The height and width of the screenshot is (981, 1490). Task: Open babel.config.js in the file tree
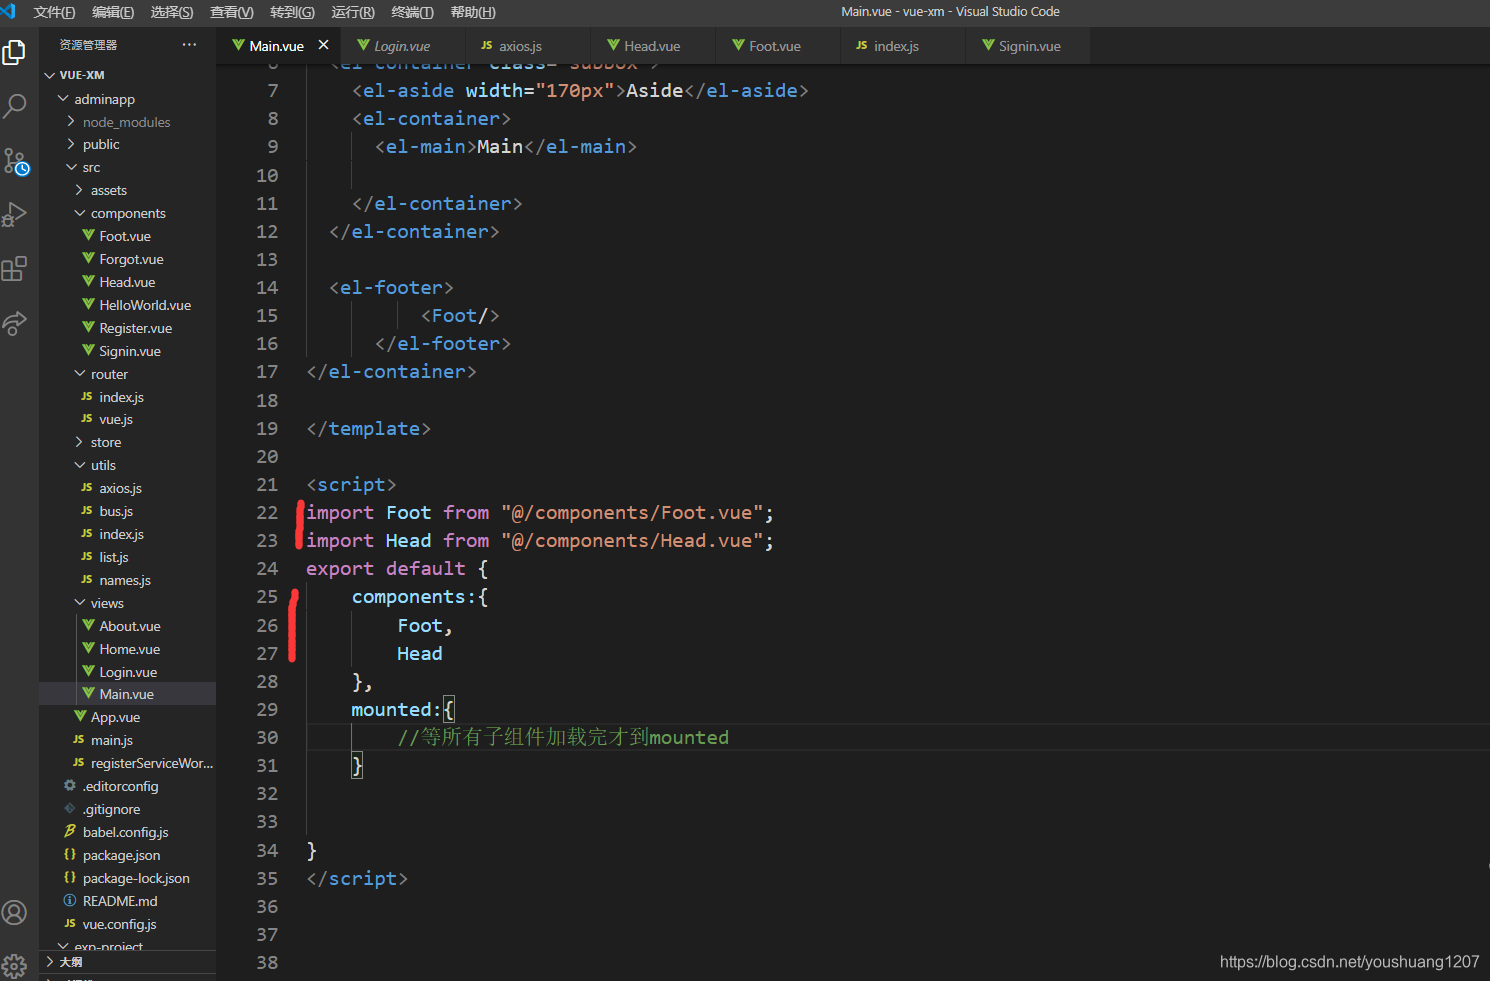pos(127,832)
